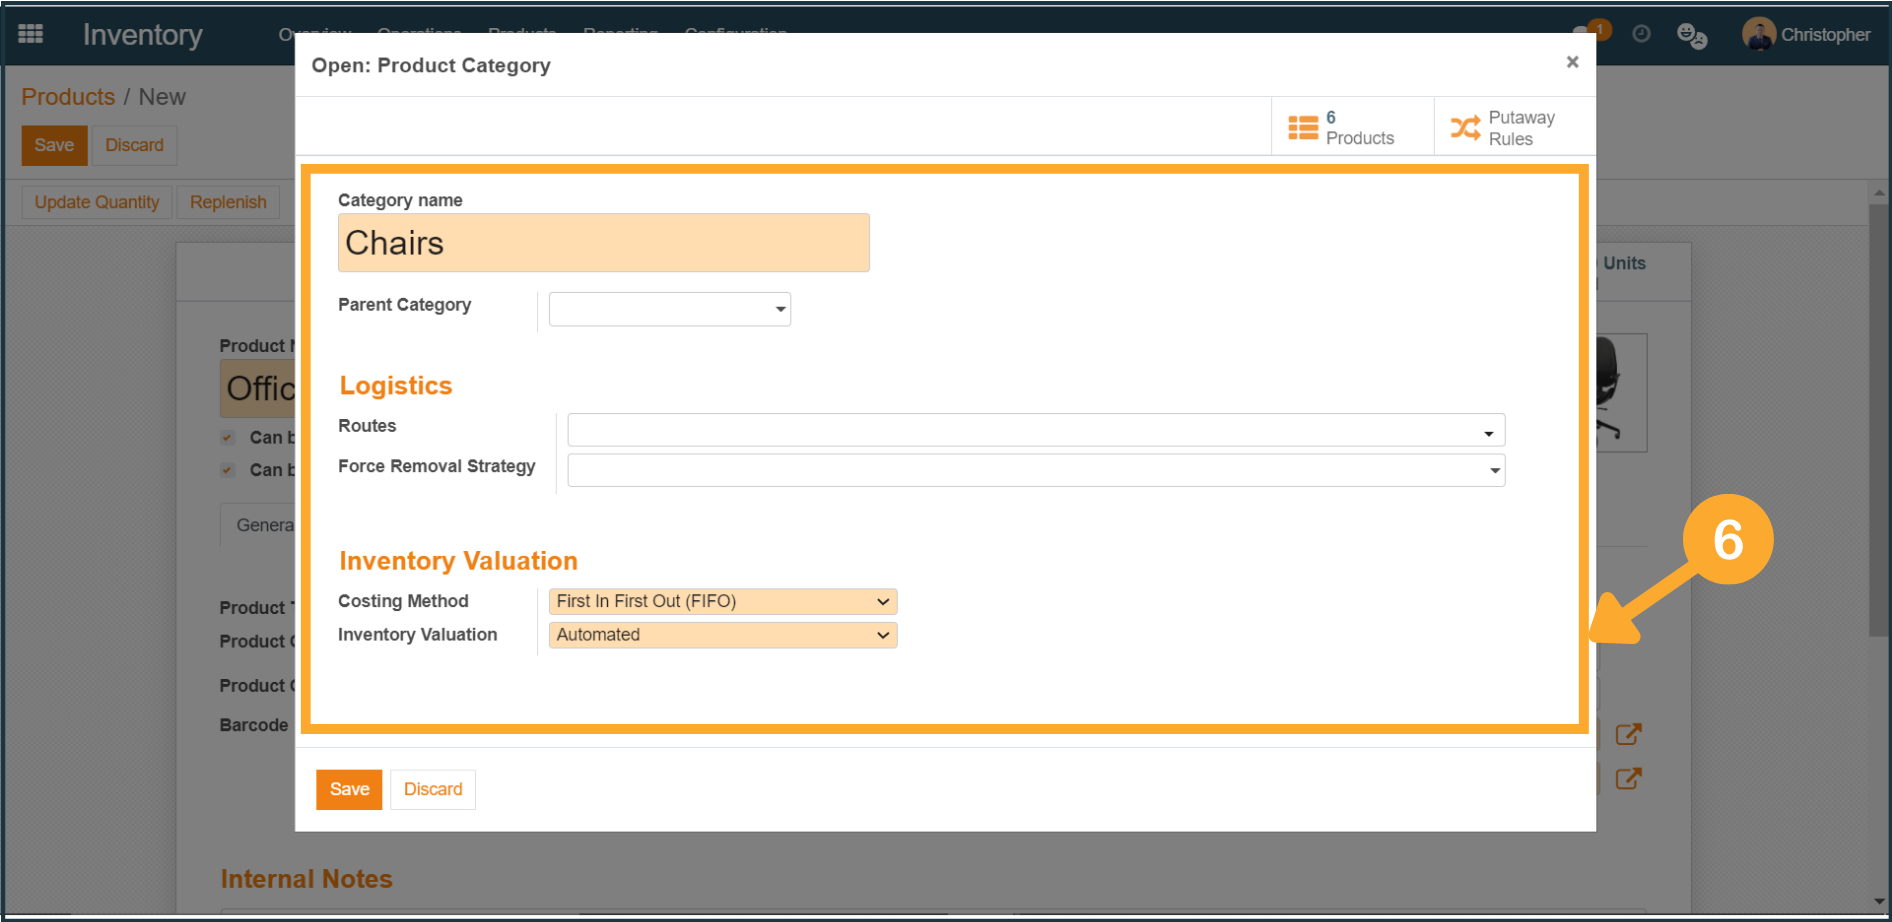Click the messages notification icon
The width and height of the screenshot is (1892, 922).
(1586, 33)
